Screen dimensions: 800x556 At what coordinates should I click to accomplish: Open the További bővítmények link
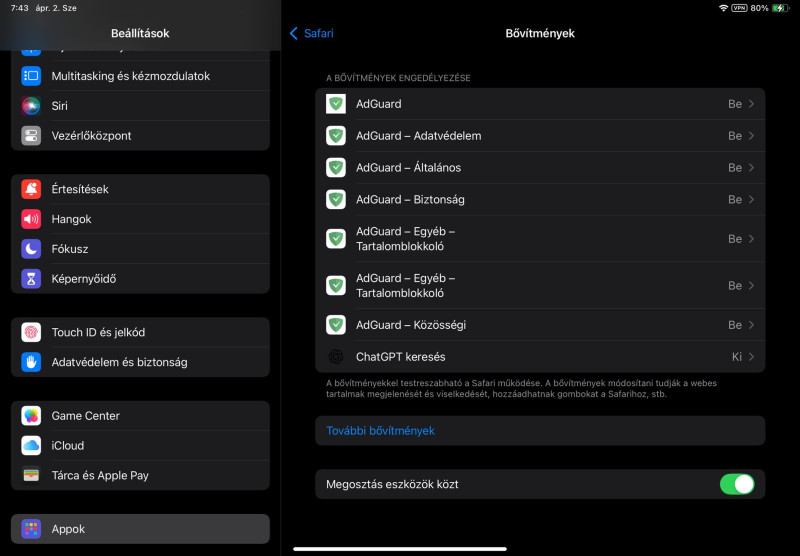click(x=540, y=431)
